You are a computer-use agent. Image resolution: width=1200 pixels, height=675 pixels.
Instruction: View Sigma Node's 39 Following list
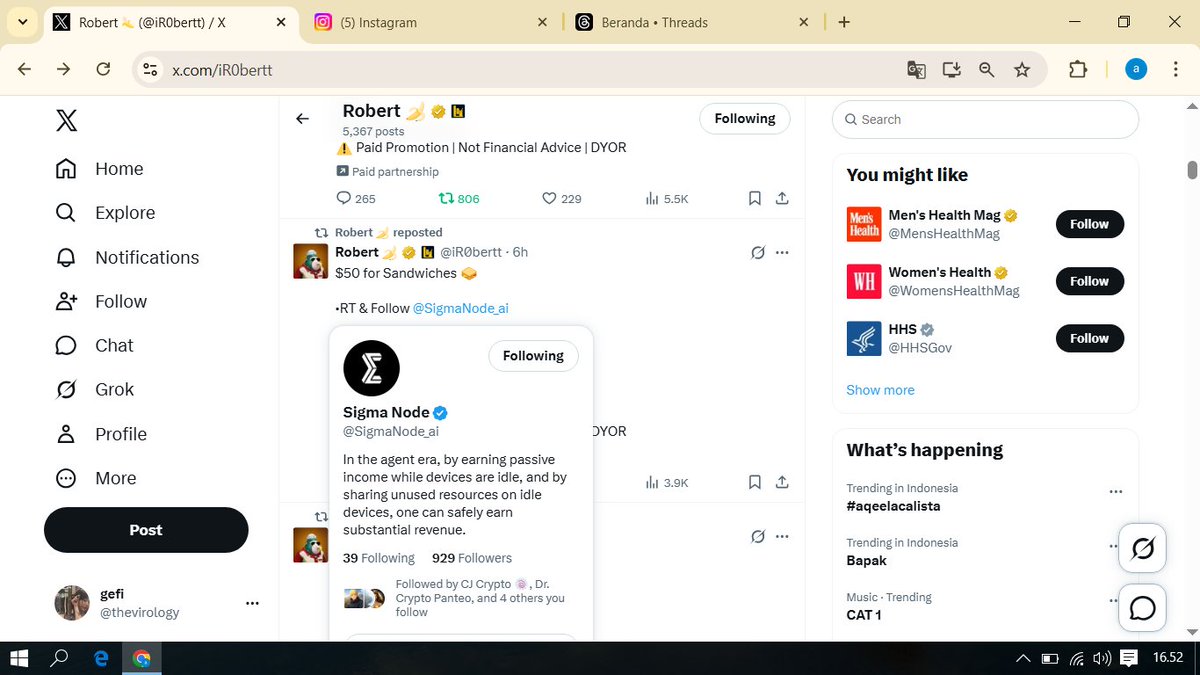(378, 558)
